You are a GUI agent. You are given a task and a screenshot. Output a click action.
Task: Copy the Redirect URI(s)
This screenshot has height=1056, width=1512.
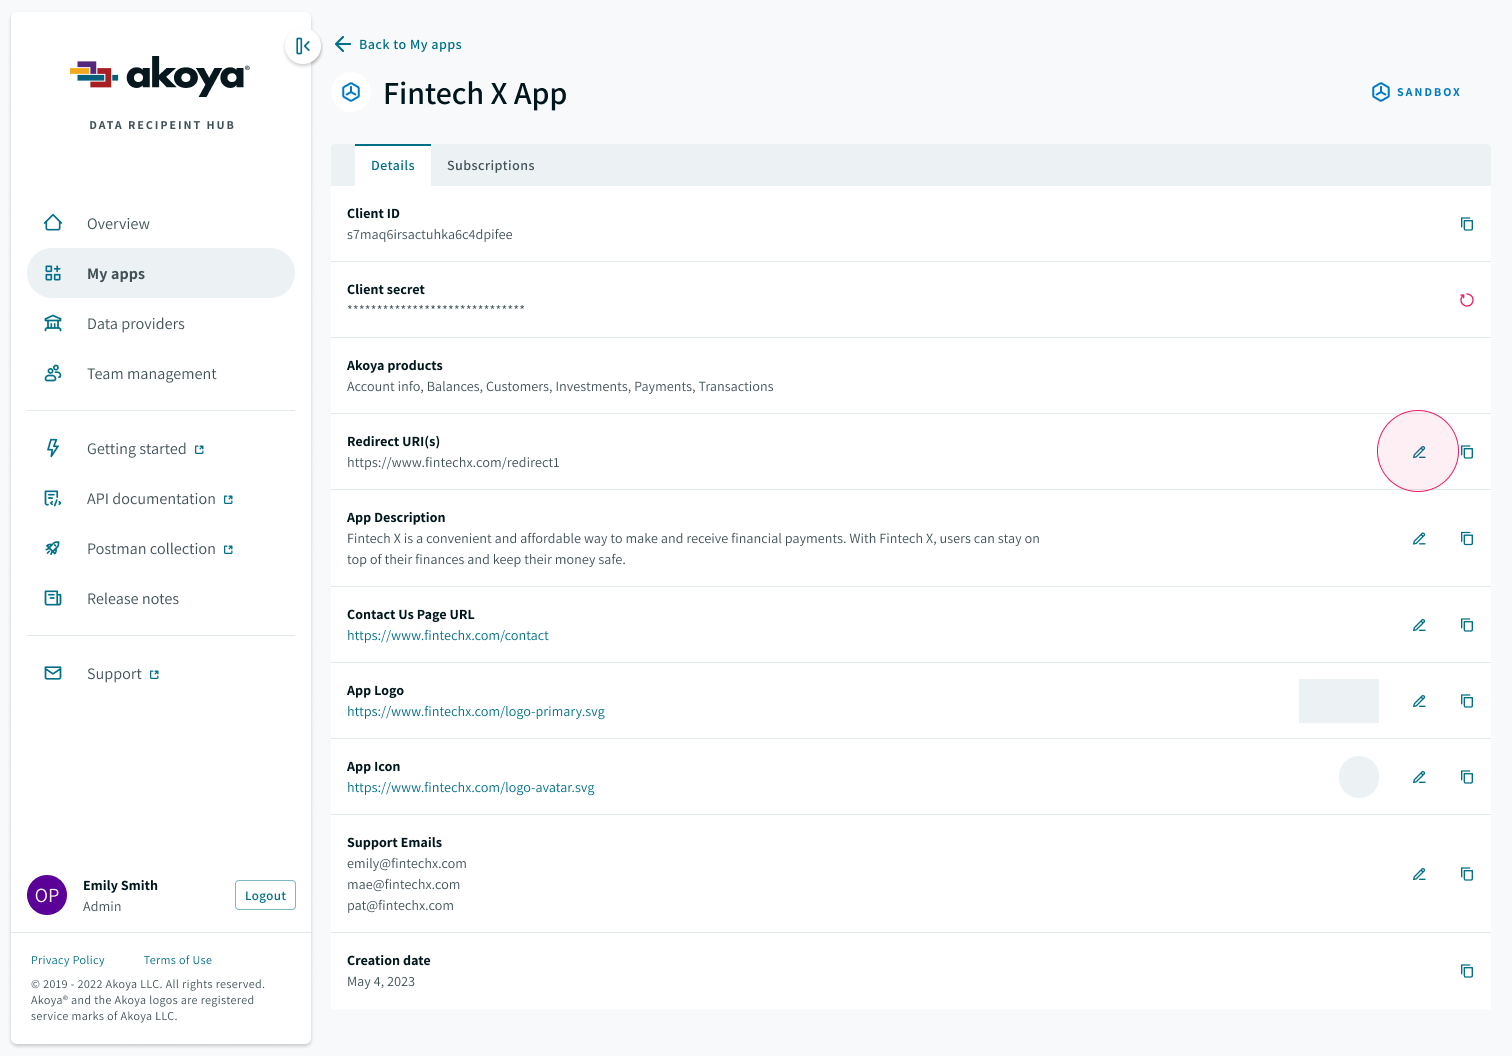[1467, 452]
